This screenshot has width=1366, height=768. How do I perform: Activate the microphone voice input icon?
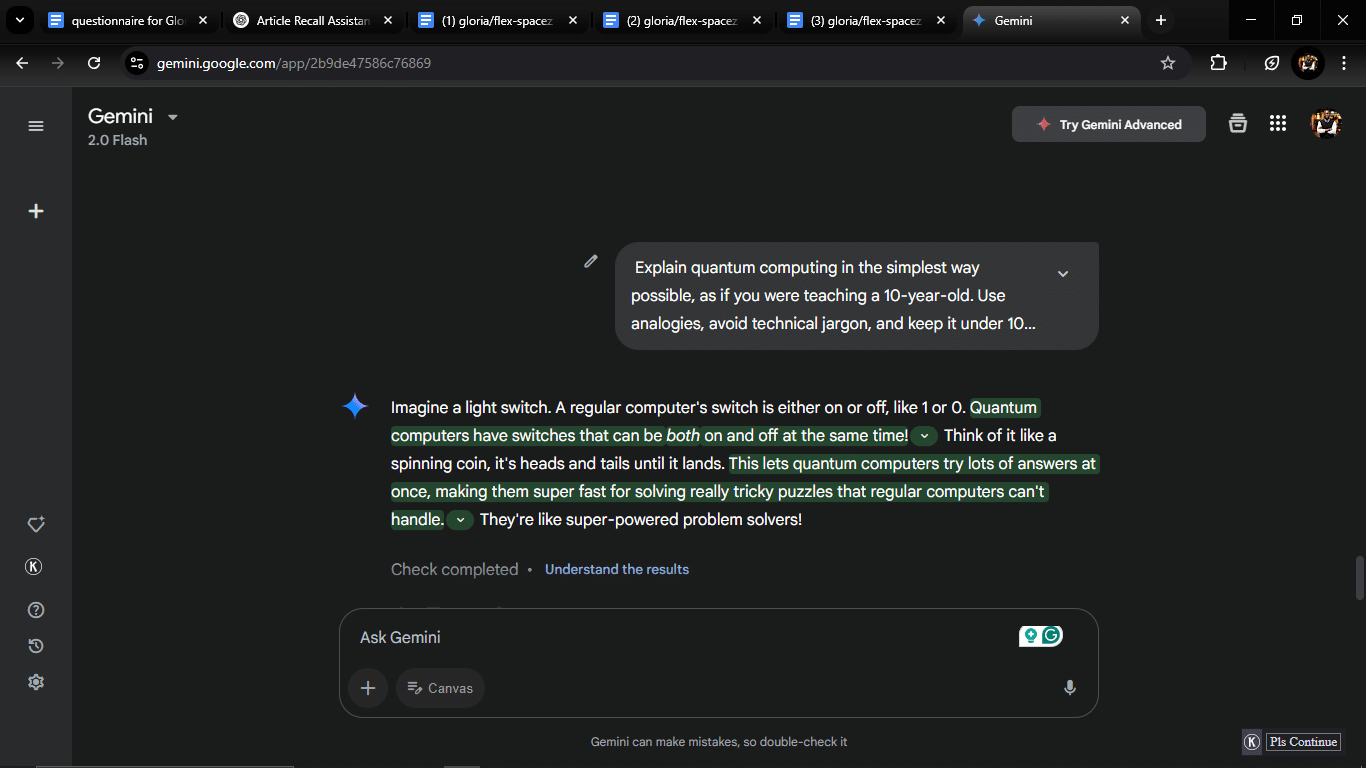1070,688
